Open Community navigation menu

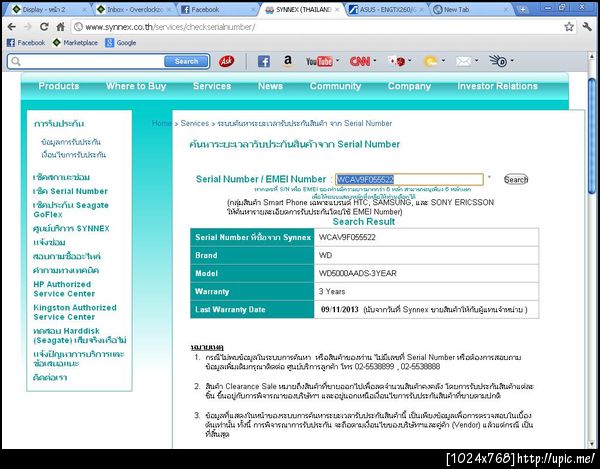pyautogui.click(x=336, y=86)
